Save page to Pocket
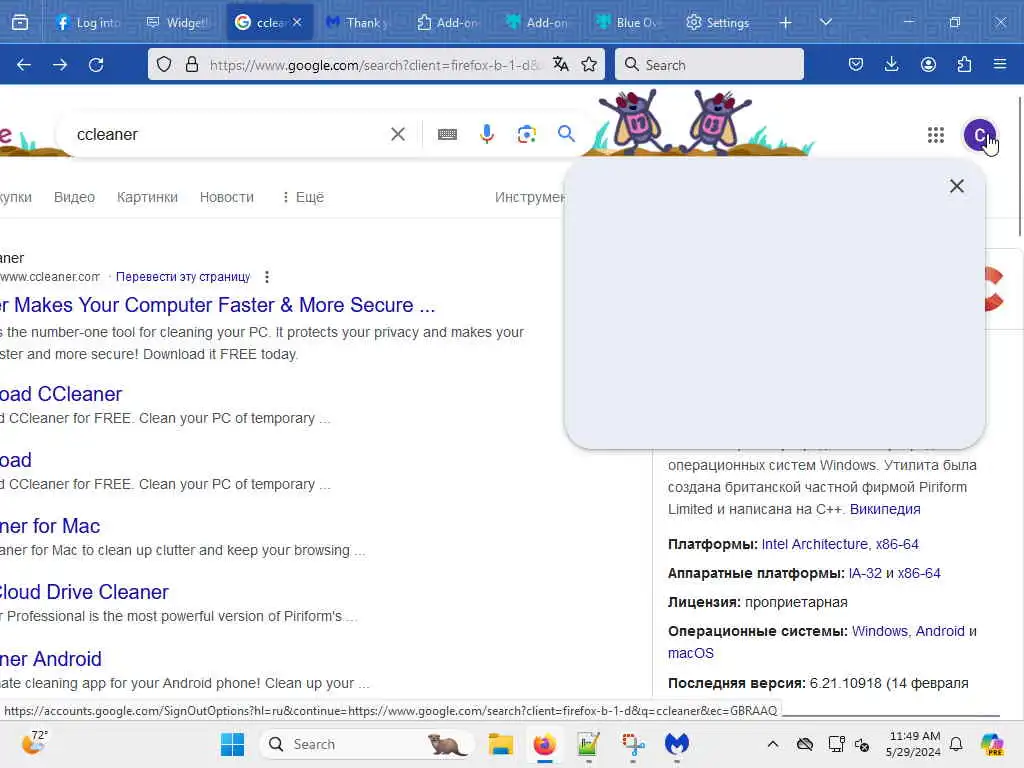Viewport: 1024px width, 768px height. [x=856, y=64]
